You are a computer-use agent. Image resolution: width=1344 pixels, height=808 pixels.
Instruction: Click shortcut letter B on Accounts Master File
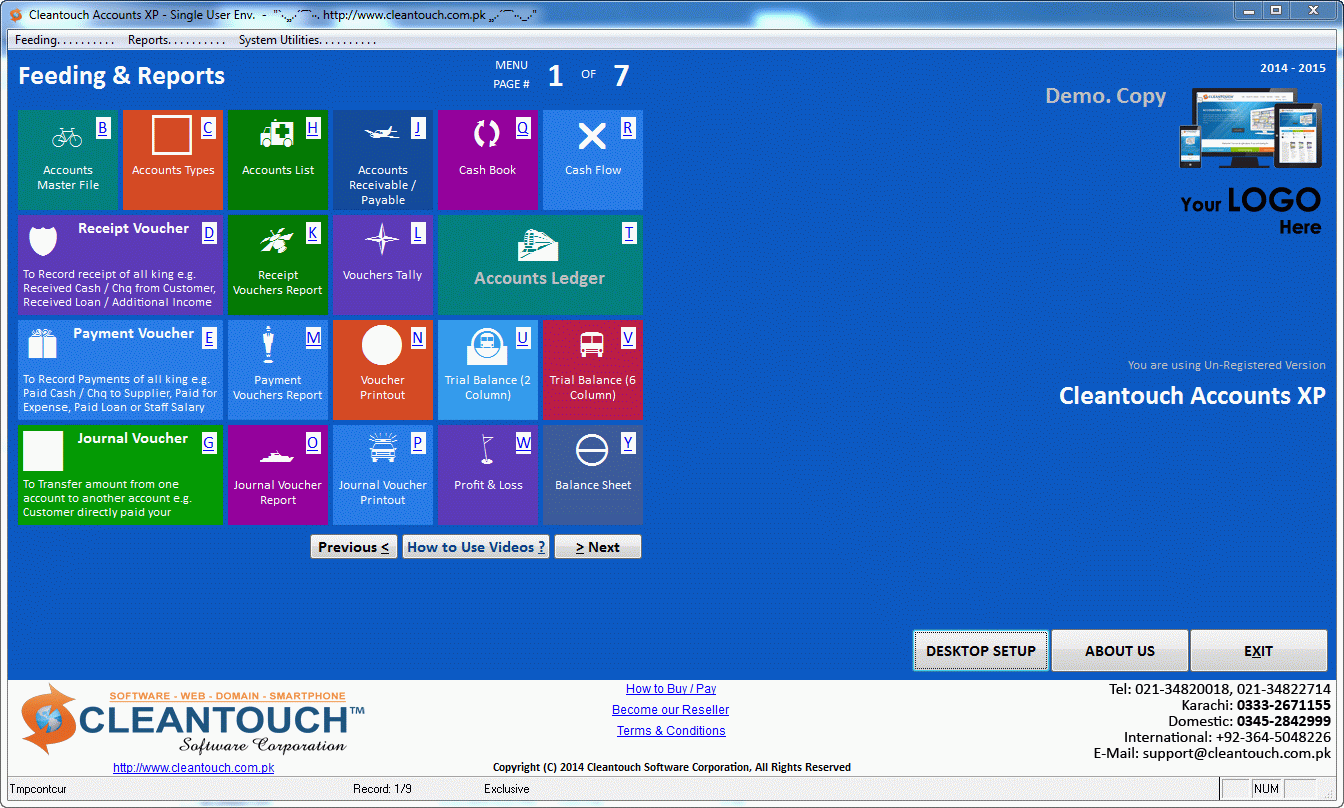(x=102, y=128)
